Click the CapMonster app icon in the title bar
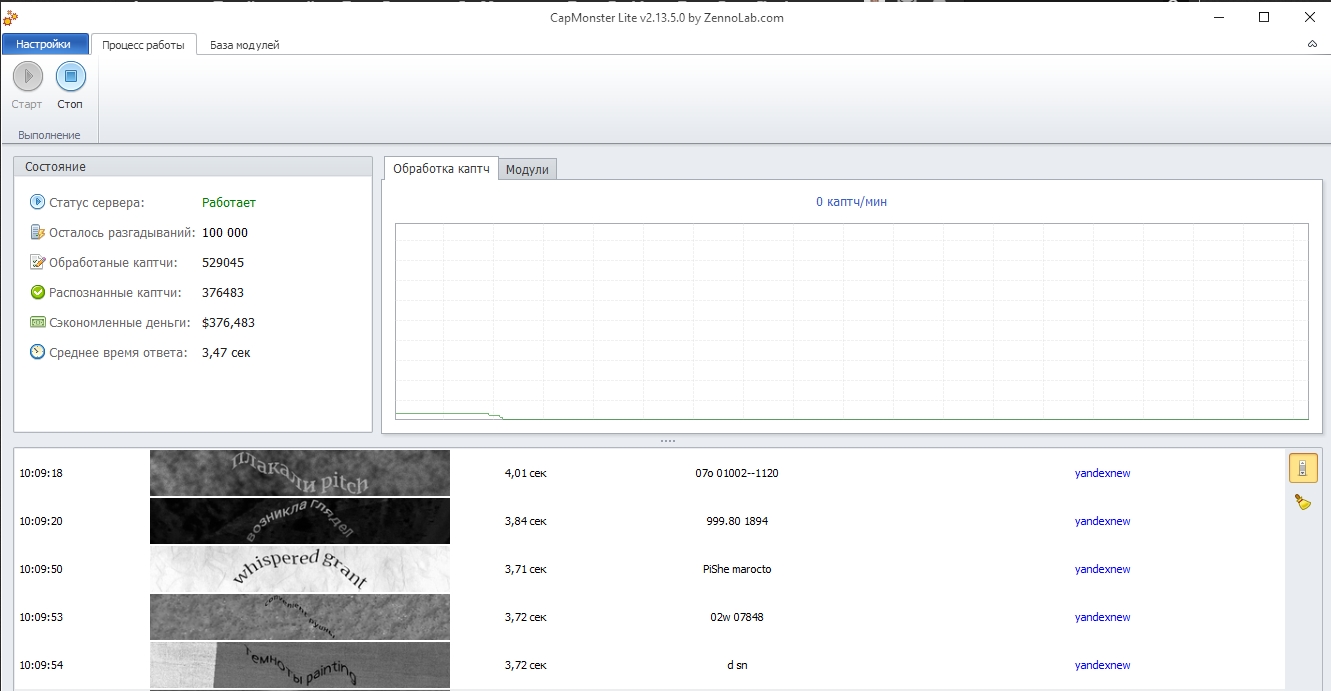This screenshot has height=691, width=1331. point(10,16)
